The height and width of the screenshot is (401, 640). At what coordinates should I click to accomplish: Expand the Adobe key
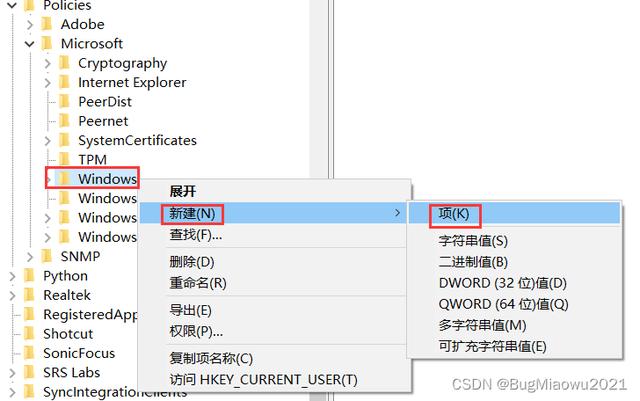(30, 25)
